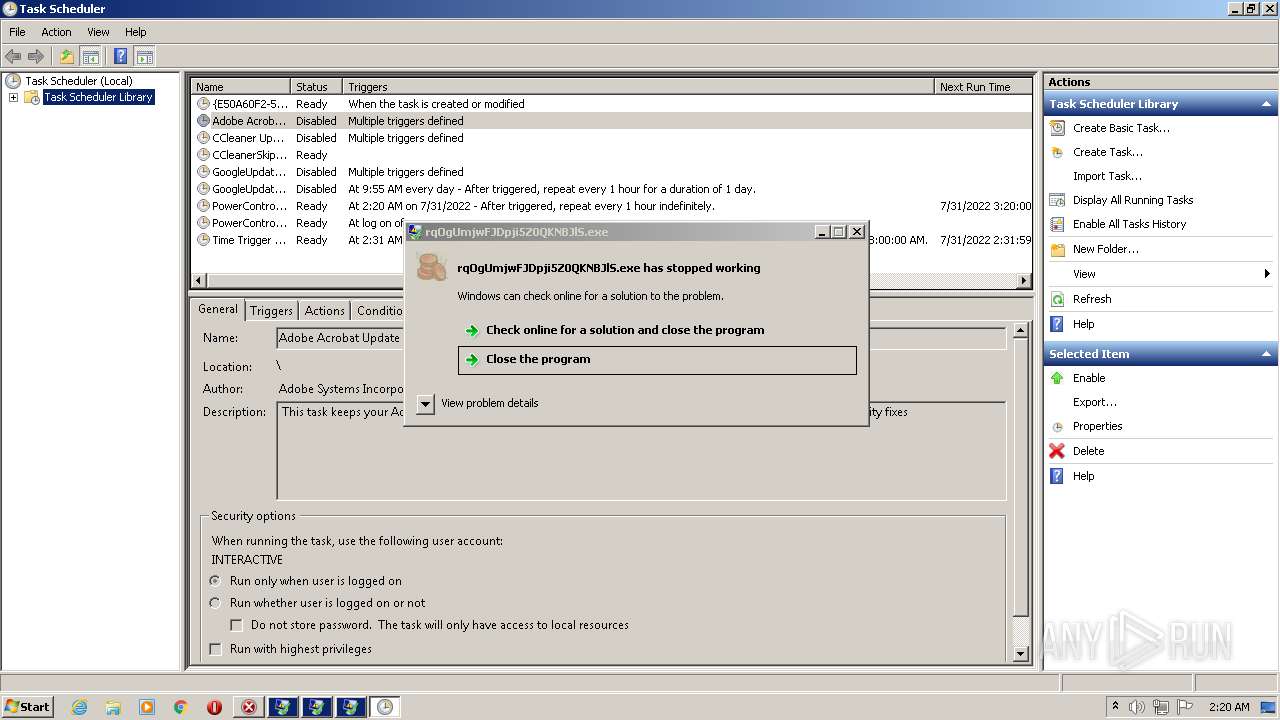Select the Time Trigger task row
This screenshot has width=1280, height=720.
pos(611,240)
